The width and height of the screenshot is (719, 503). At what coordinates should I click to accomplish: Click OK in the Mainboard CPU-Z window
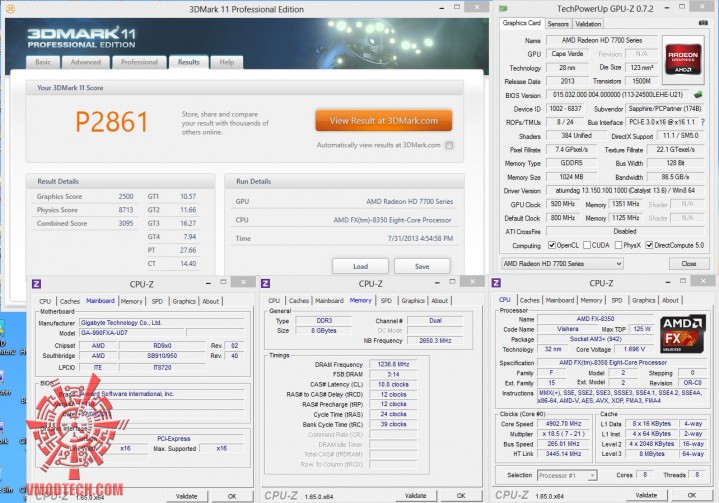tap(232, 496)
